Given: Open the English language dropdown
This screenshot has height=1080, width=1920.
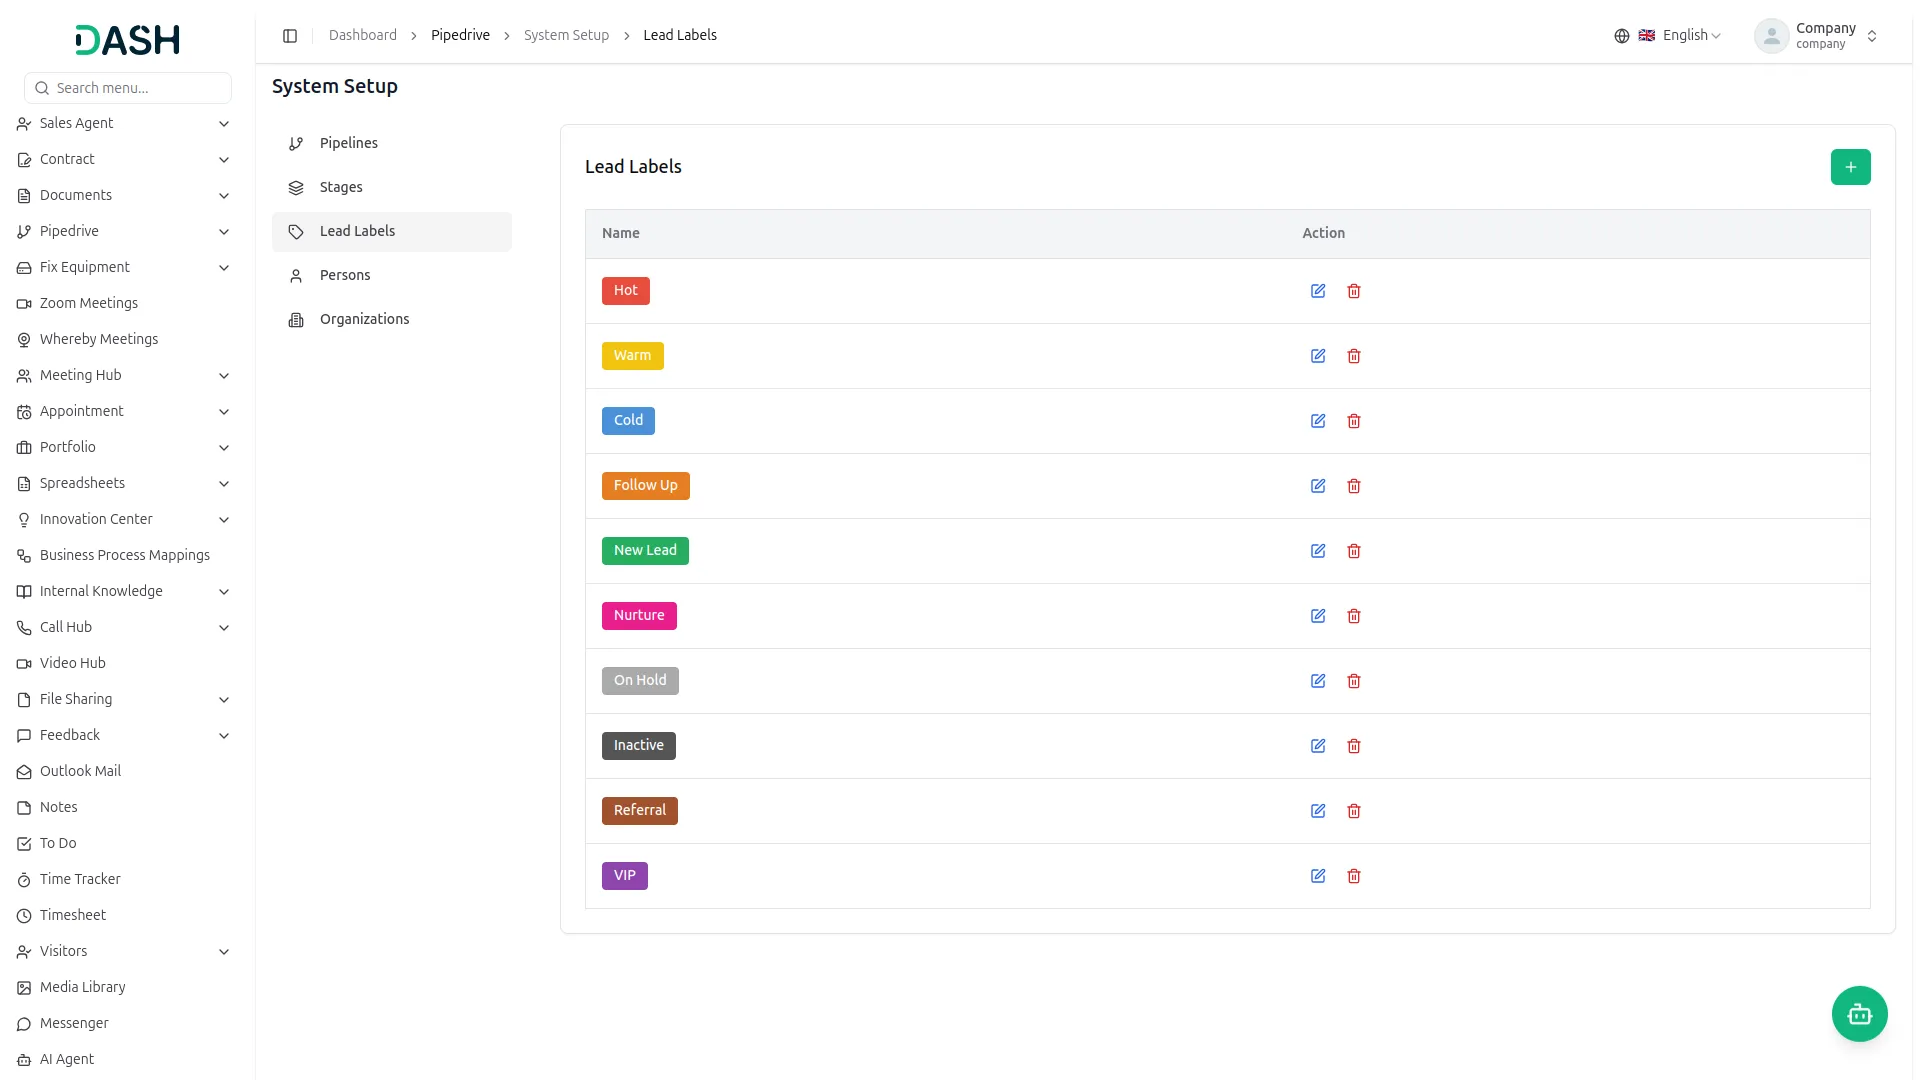Looking at the screenshot, I should (1680, 36).
